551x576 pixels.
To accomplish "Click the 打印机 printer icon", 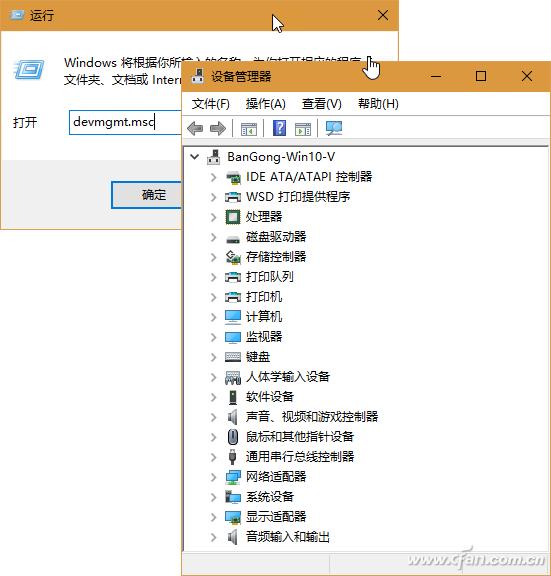I will tap(233, 297).
